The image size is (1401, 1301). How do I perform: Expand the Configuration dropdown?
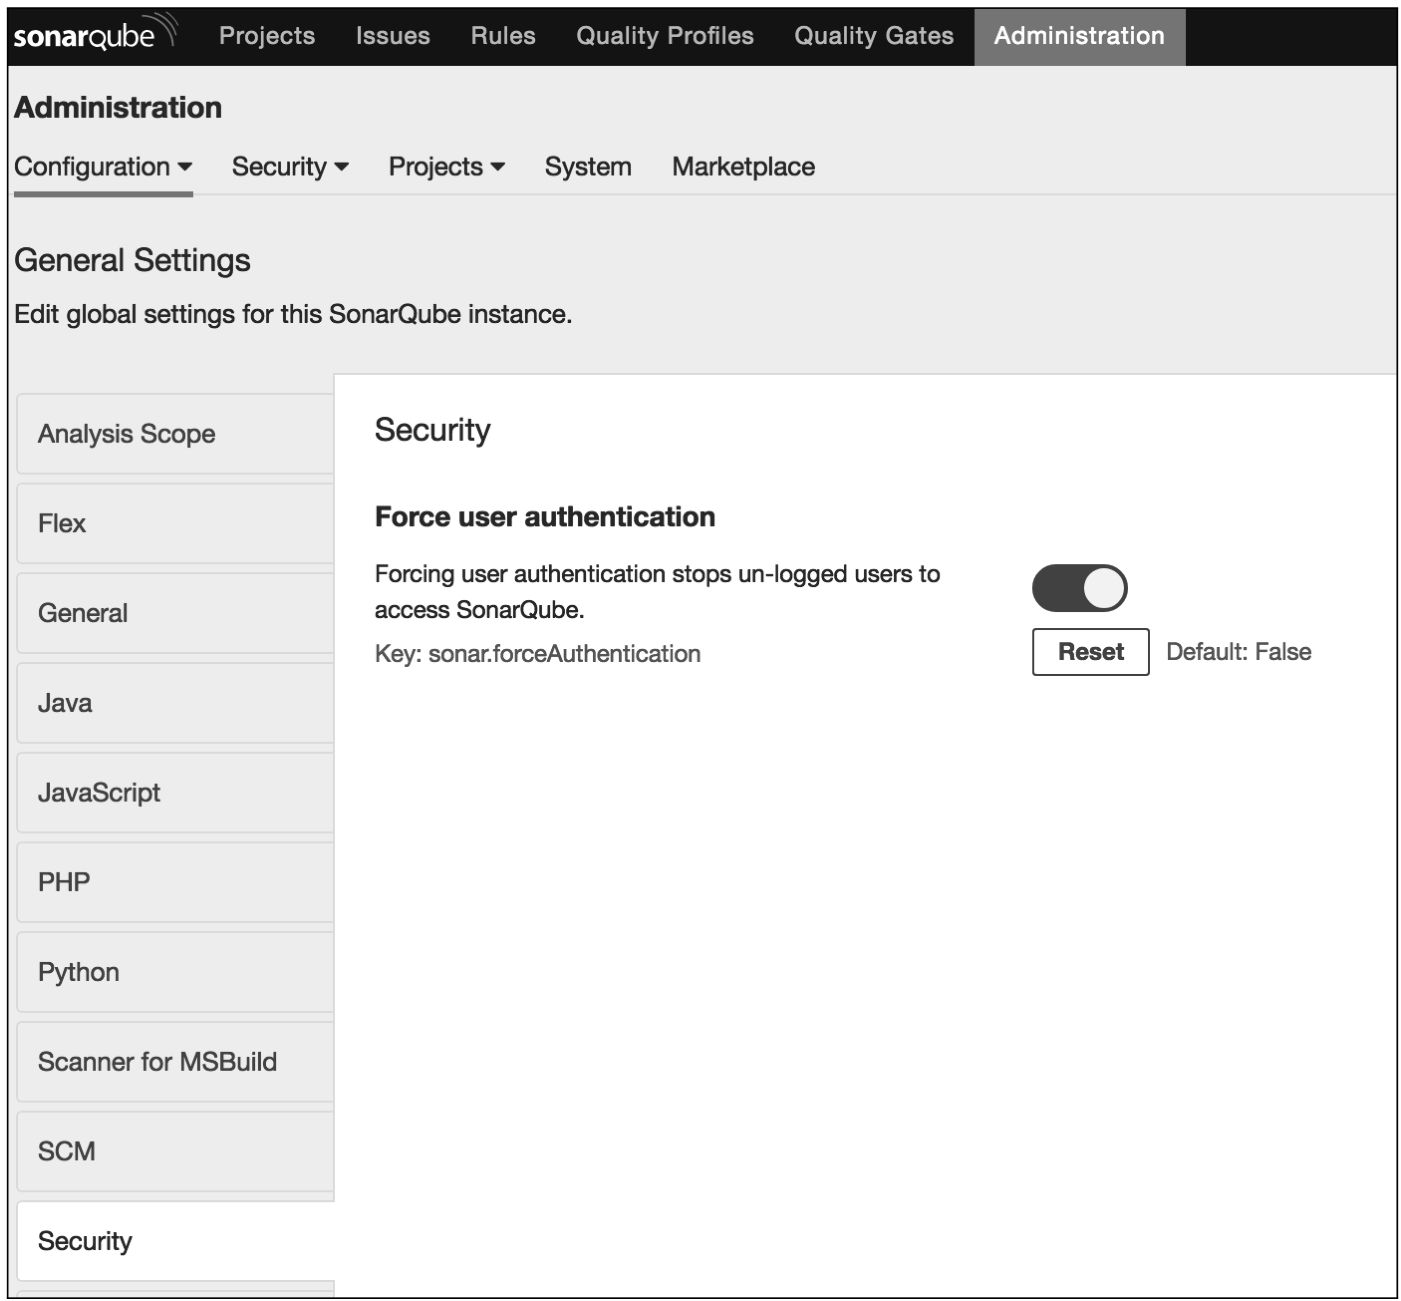click(103, 167)
